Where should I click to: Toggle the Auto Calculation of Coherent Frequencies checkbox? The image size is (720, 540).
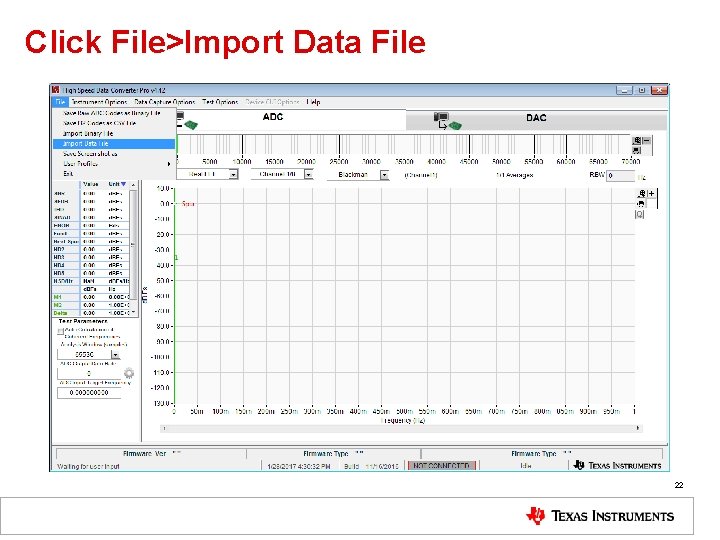tap(61, 331)
